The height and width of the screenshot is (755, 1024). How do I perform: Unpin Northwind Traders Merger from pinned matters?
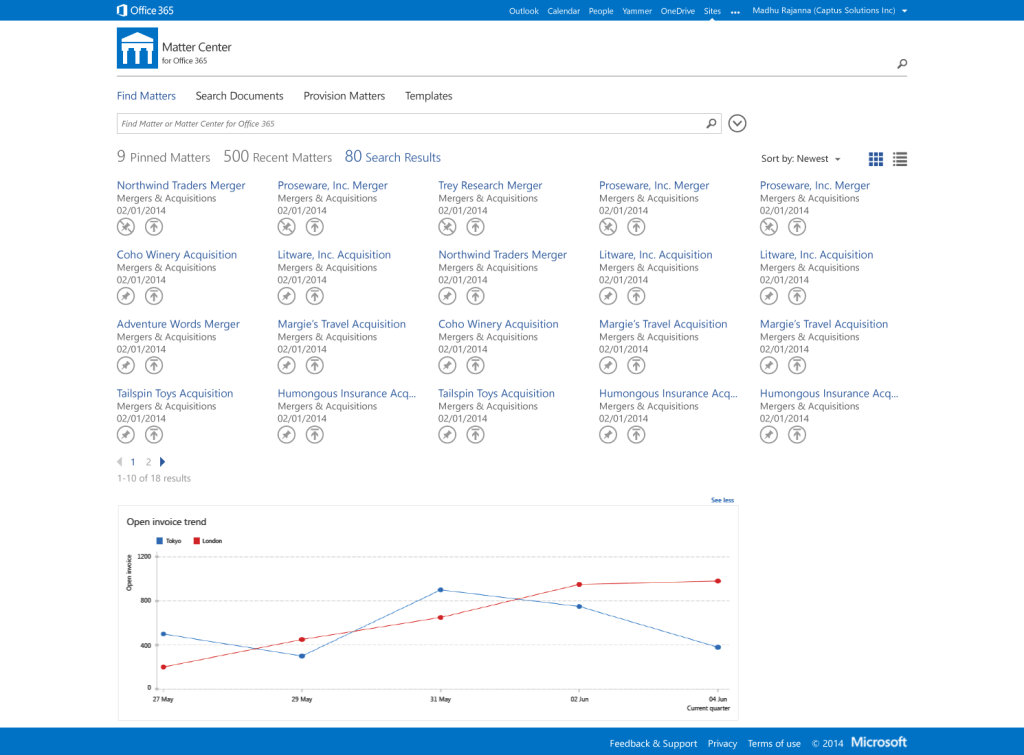(125, 227)
